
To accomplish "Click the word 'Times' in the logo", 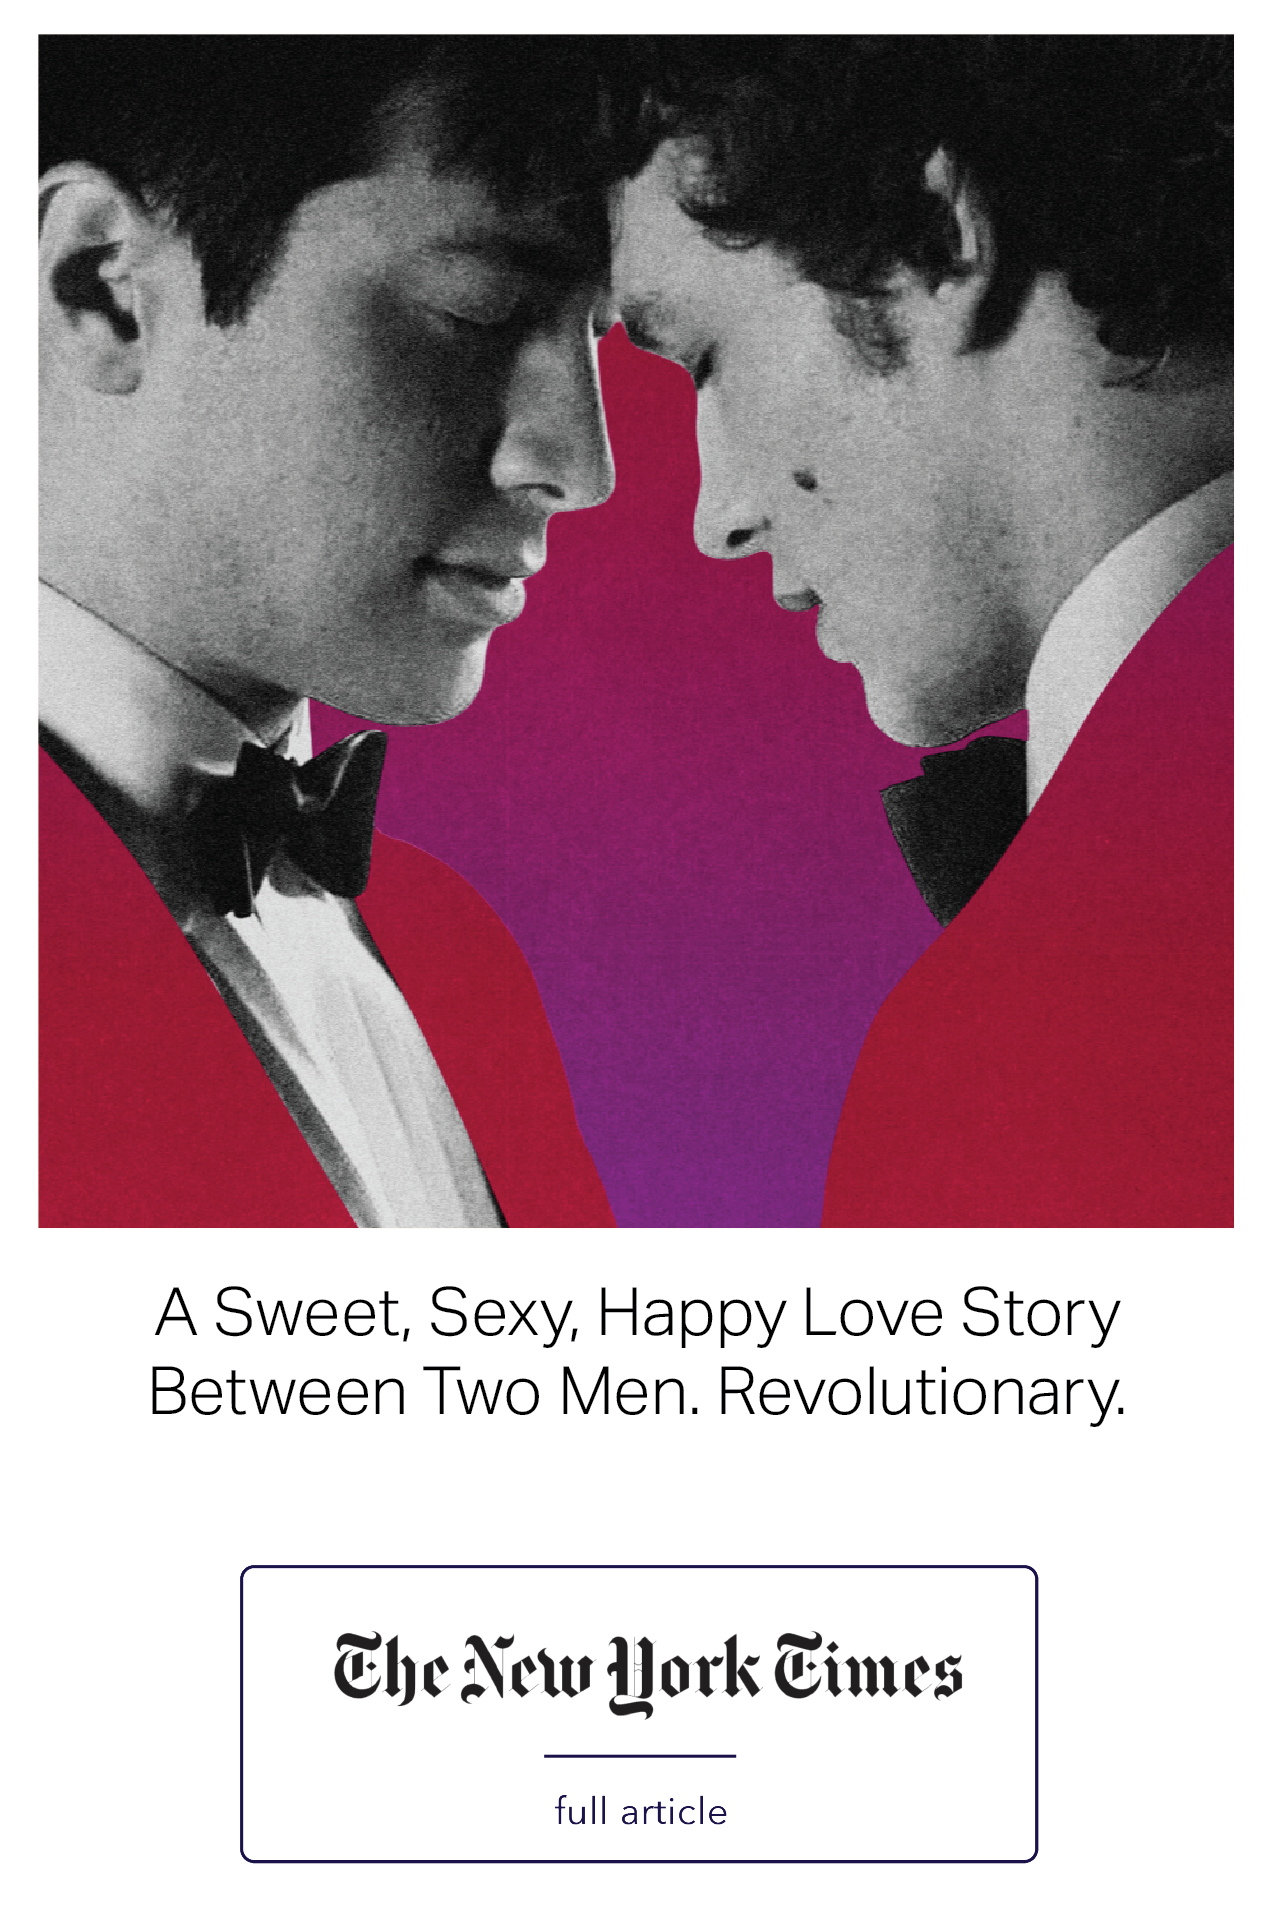I will 868,1668.
